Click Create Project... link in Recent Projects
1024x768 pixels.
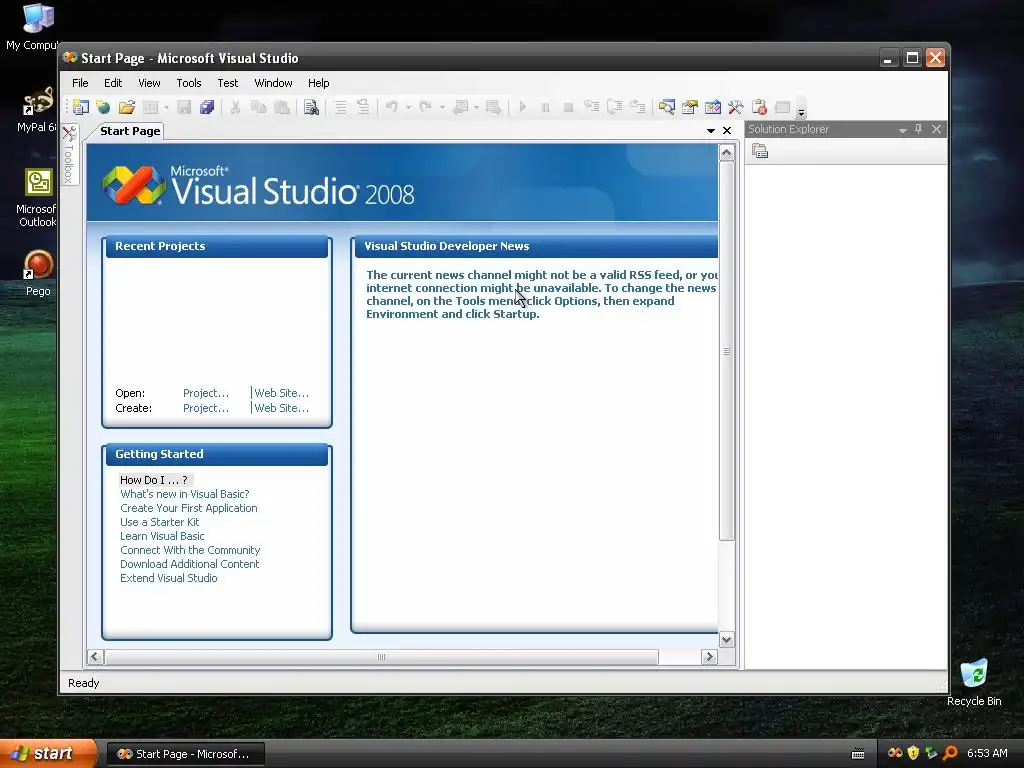206,408
